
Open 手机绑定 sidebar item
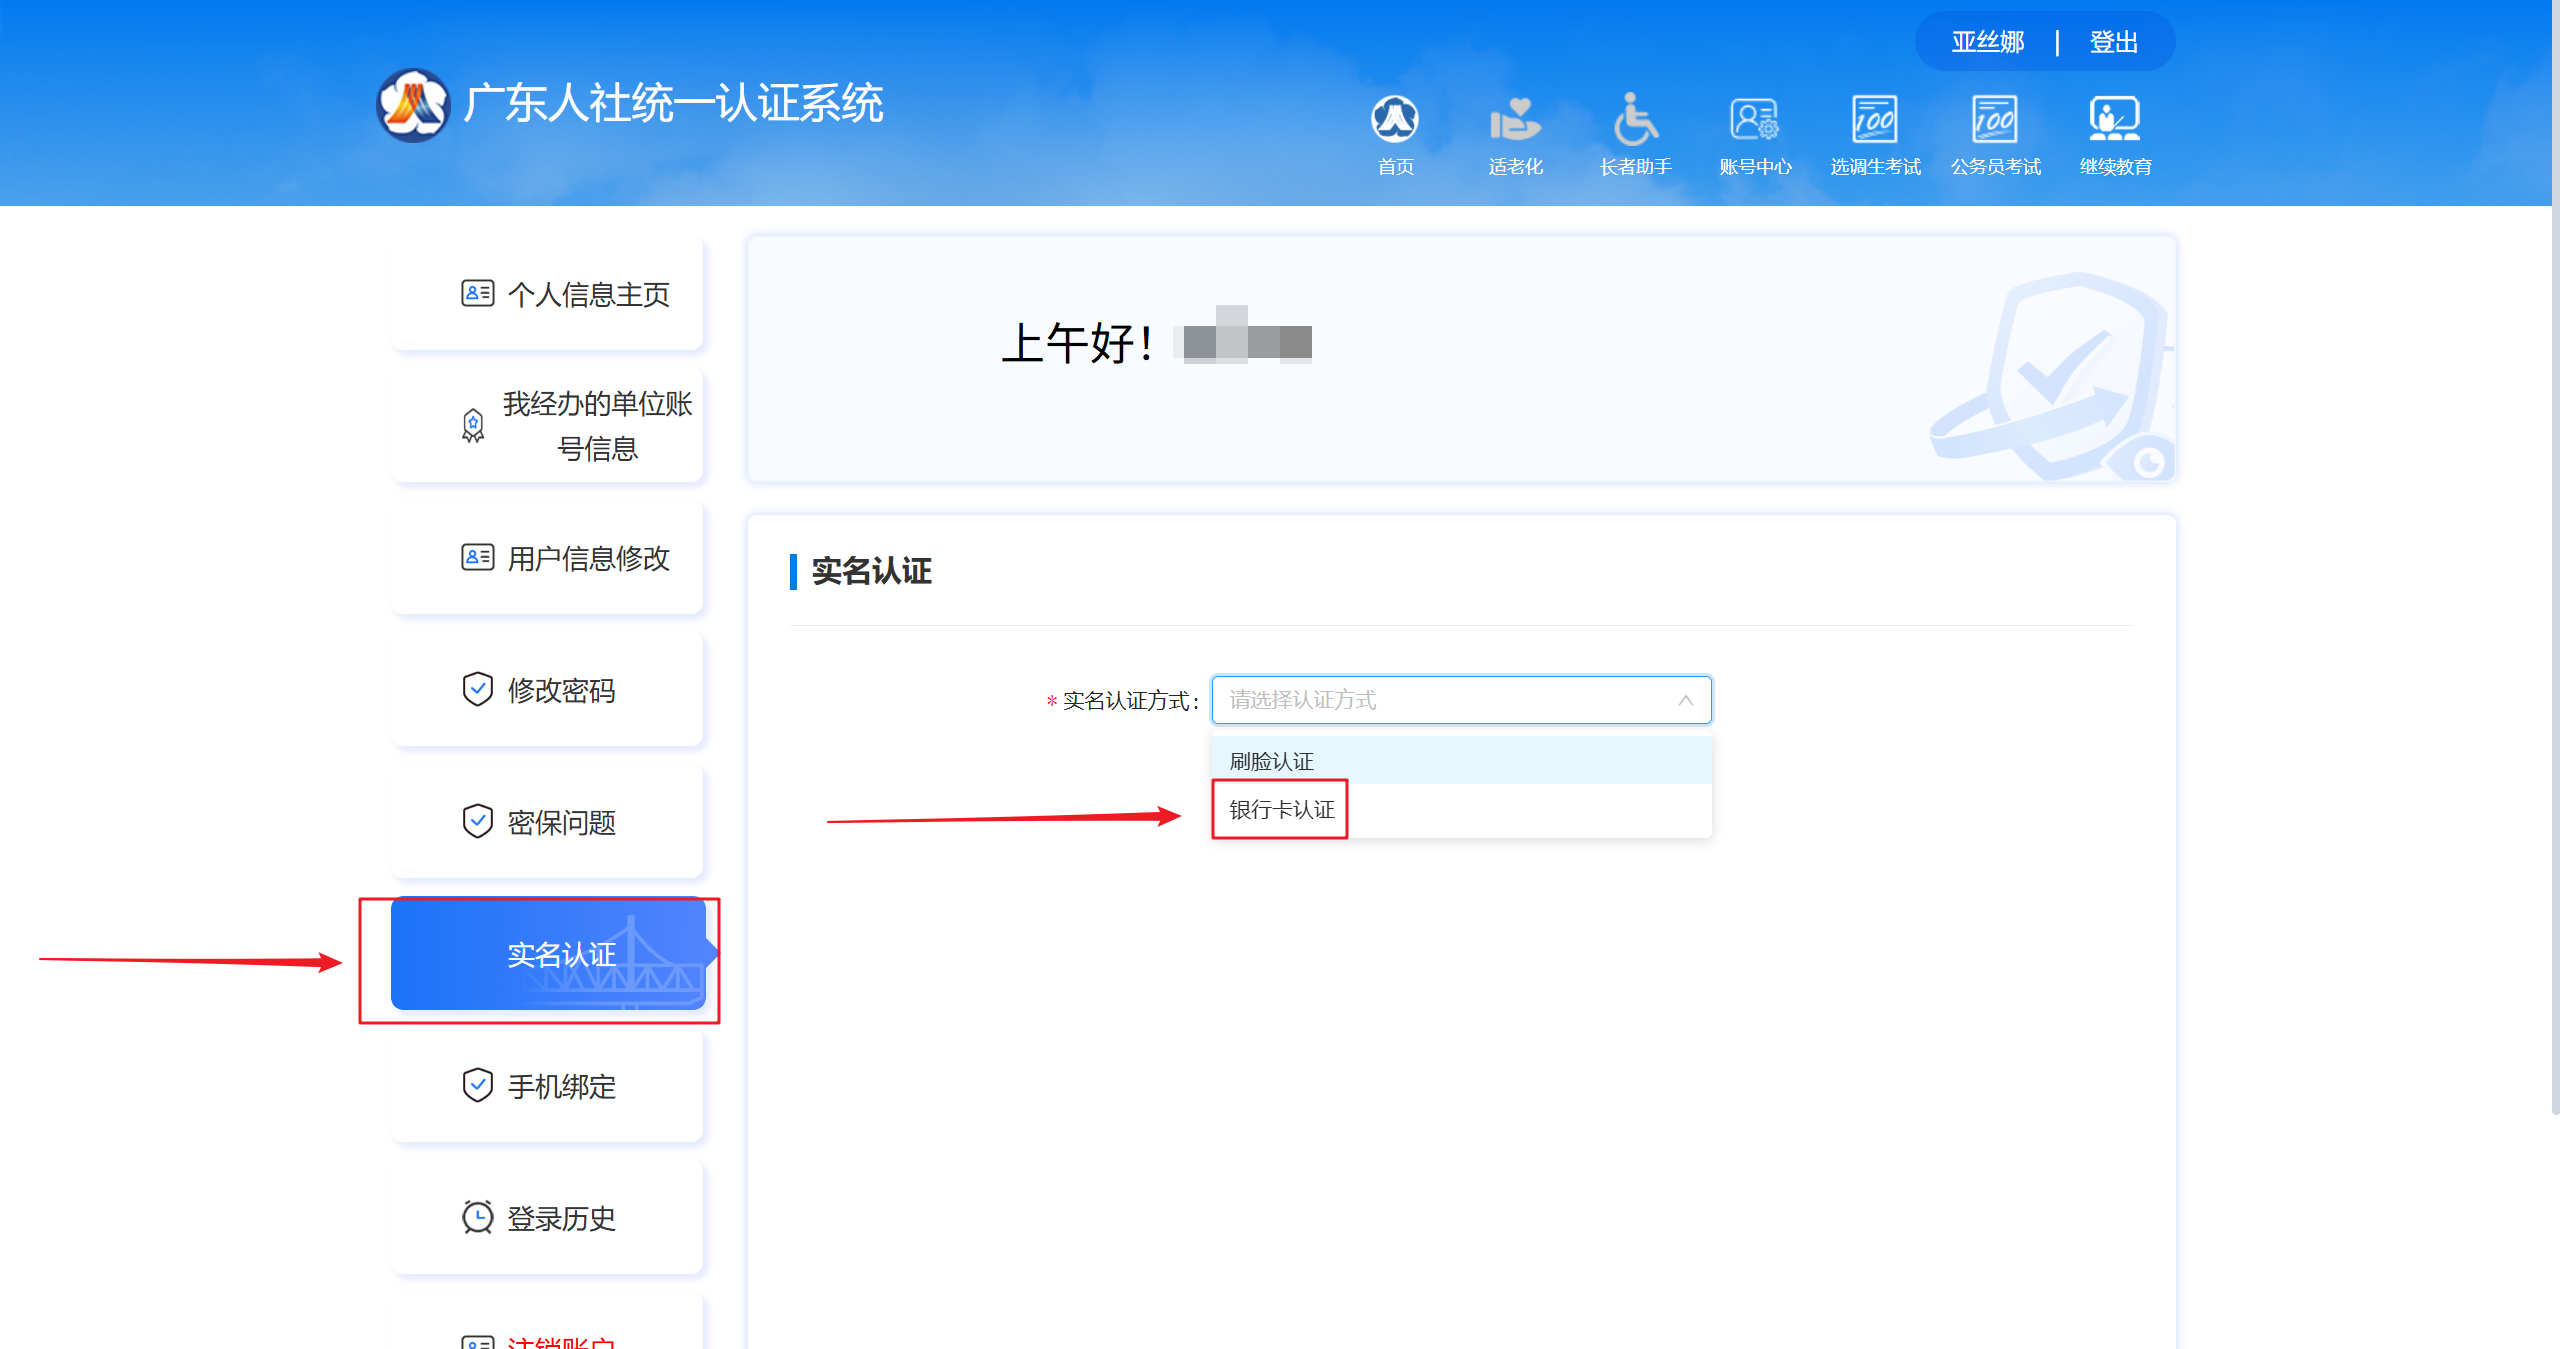pos(560,1086)
